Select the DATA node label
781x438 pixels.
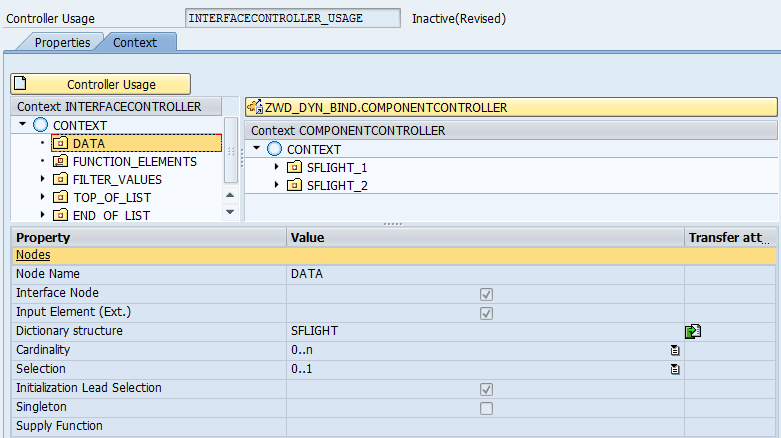point(89,144)
